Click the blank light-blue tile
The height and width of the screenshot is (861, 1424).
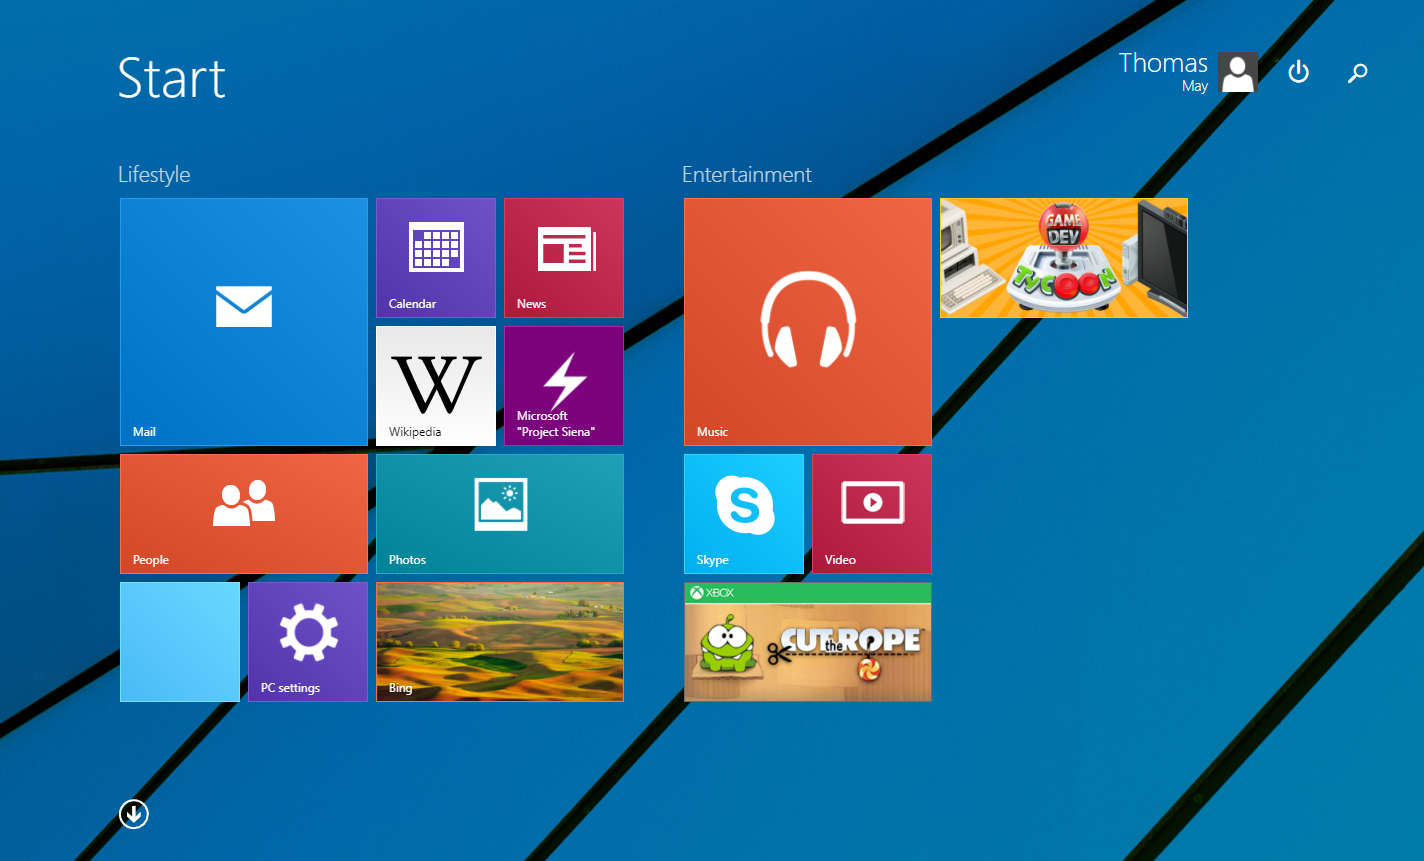click(180, 642)
